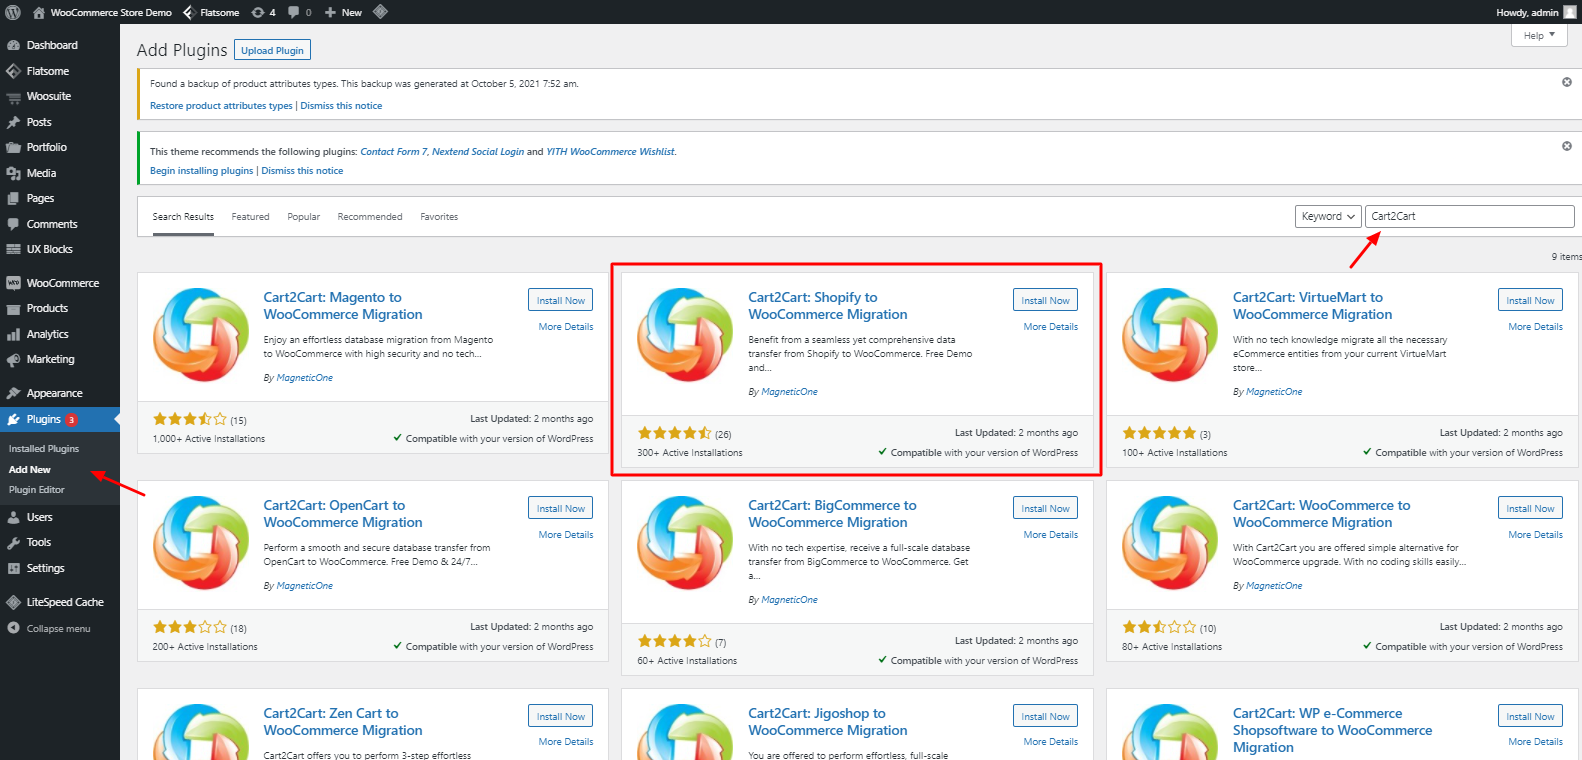Image resolution: width=1582 pixels, height=760 pixels.
Task: Install the Zen Cart to WooCommerce Migration plugin
Action: [x=560, y=716]
